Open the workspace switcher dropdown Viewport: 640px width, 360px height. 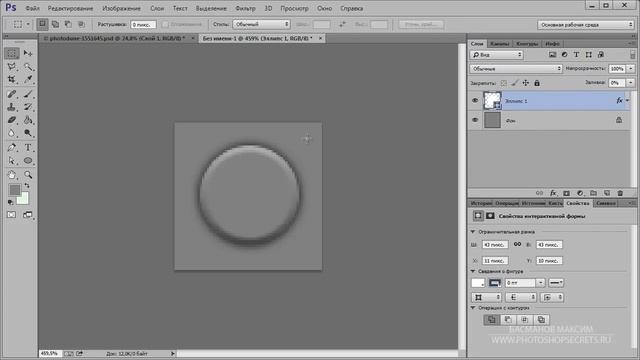click(586, 24)
